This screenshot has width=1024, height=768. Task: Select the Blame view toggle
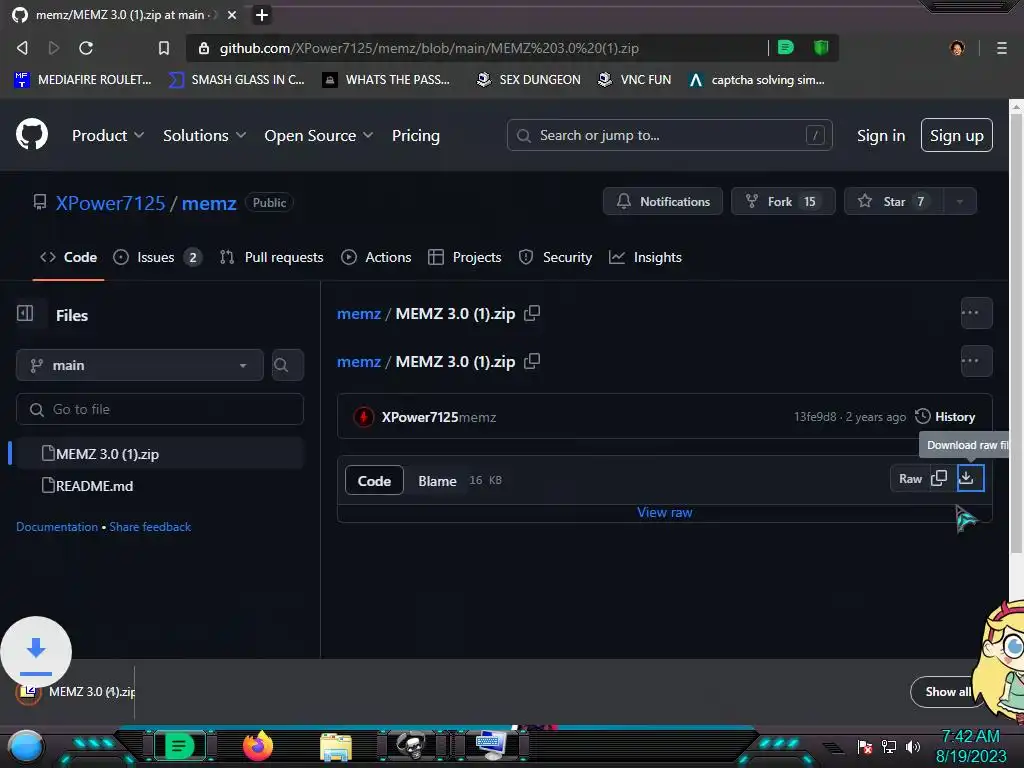pyautogui.click(x=437, y=481)
